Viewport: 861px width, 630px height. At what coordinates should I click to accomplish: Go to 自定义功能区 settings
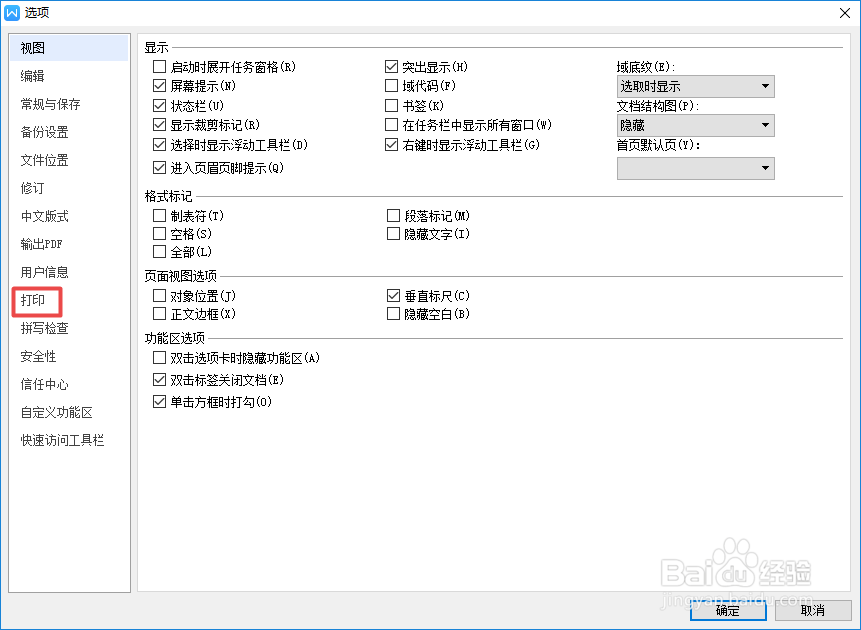(x=51, y=412)
